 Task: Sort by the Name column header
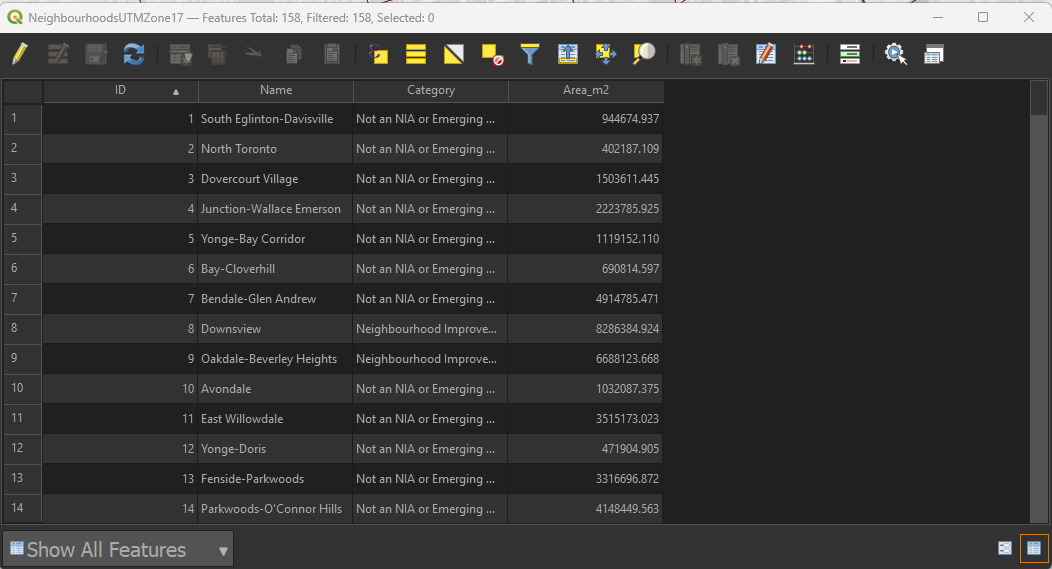(276, 91)
